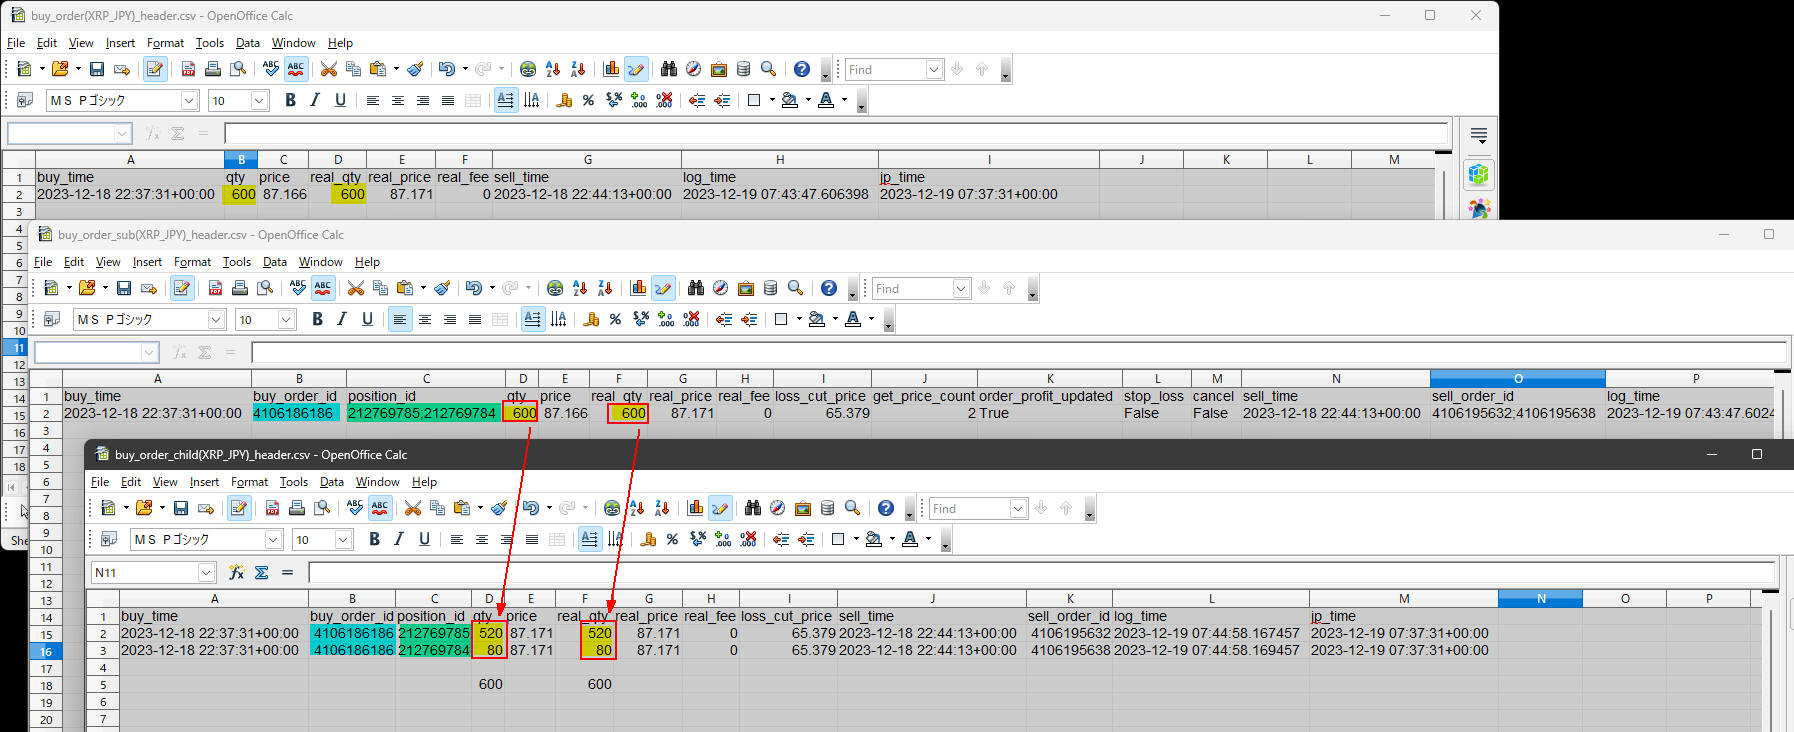Toggle Italic in buy_order_child window
This screenshot has width=1794, height=732.
coord(399,539)
